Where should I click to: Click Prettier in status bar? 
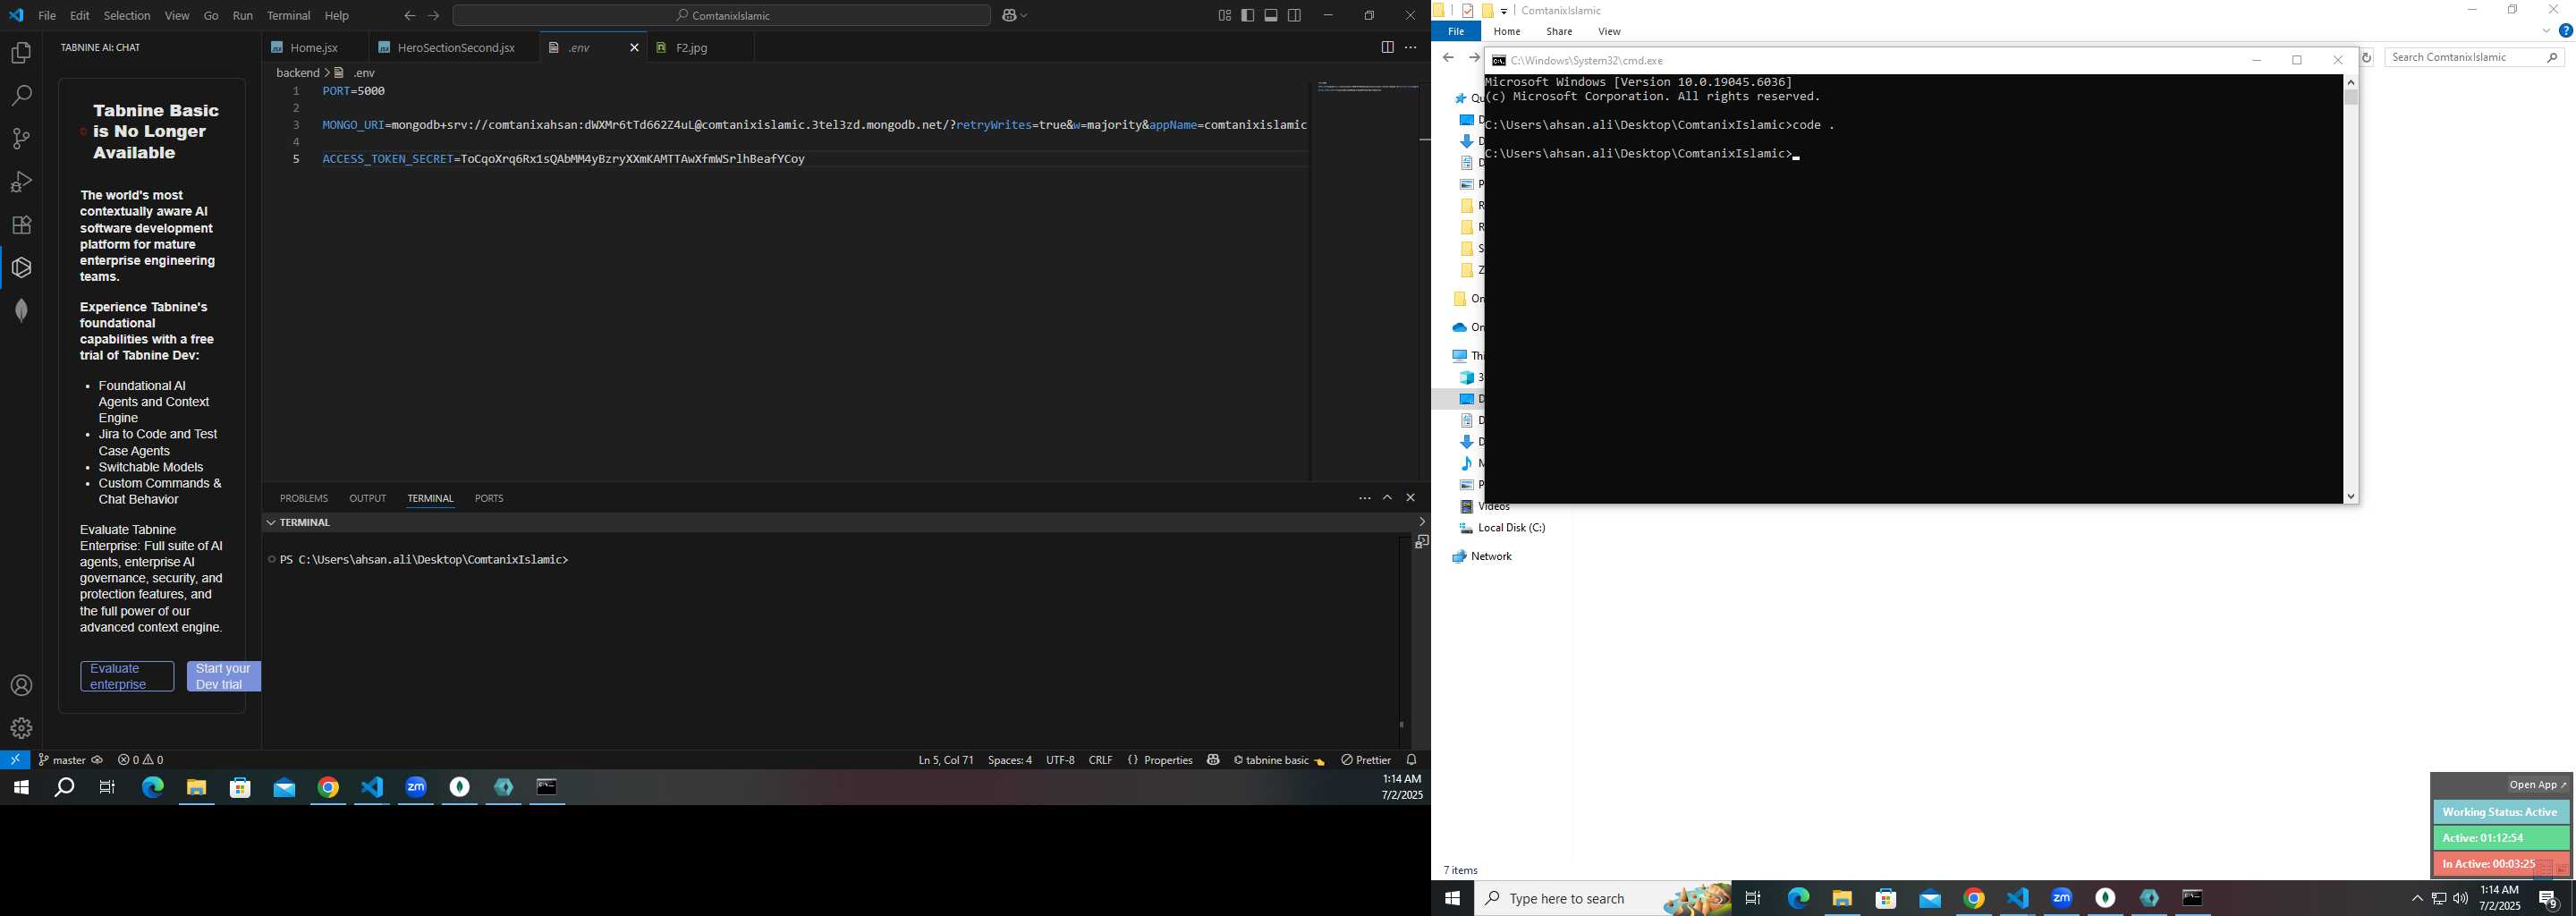[x=1366, y=760]
